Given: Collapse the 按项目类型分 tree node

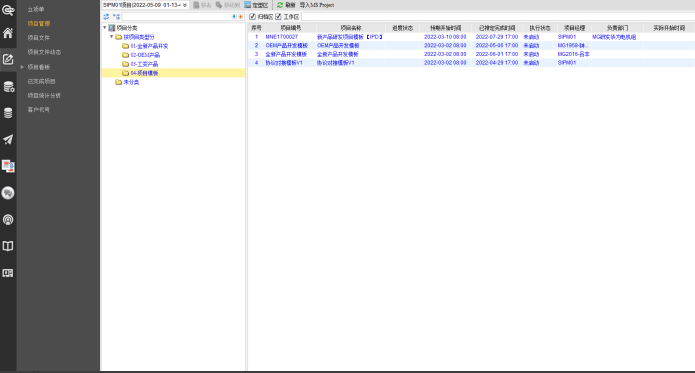Looking at the screenshot, I should click(x=112, y=37).
